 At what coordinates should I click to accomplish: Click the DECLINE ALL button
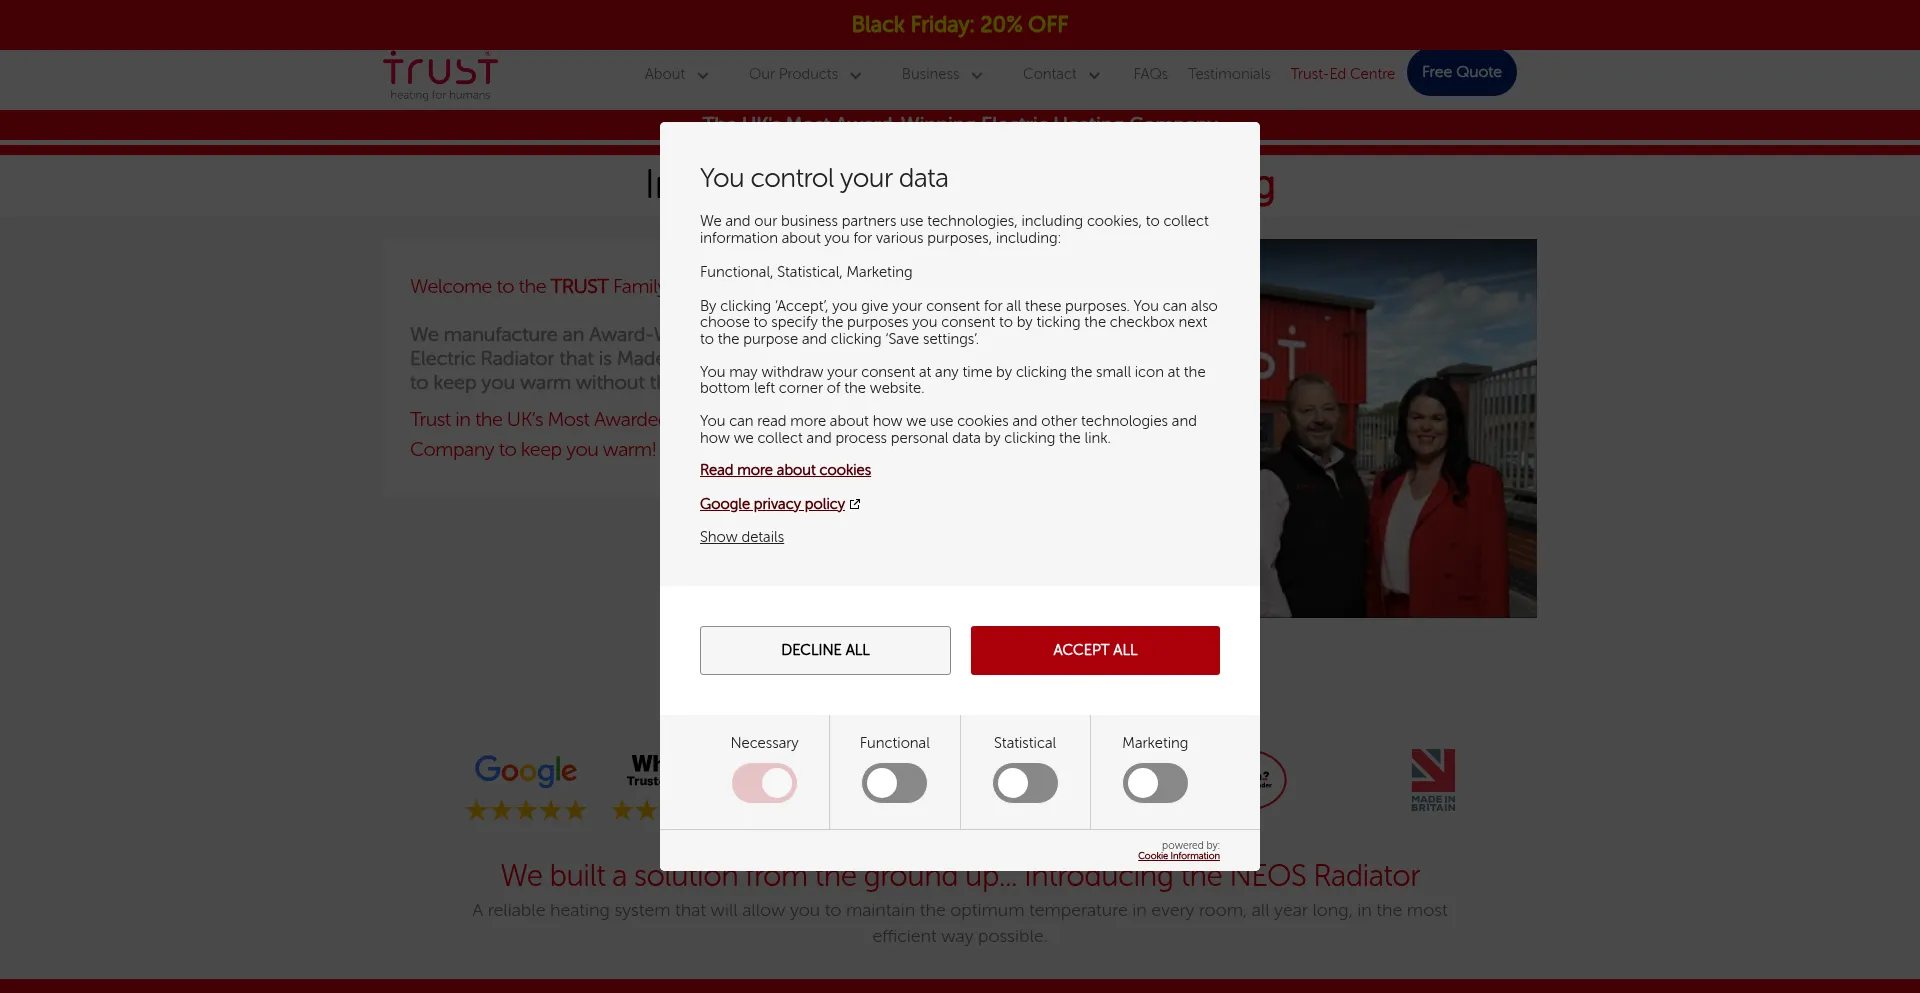click(825, 650)
